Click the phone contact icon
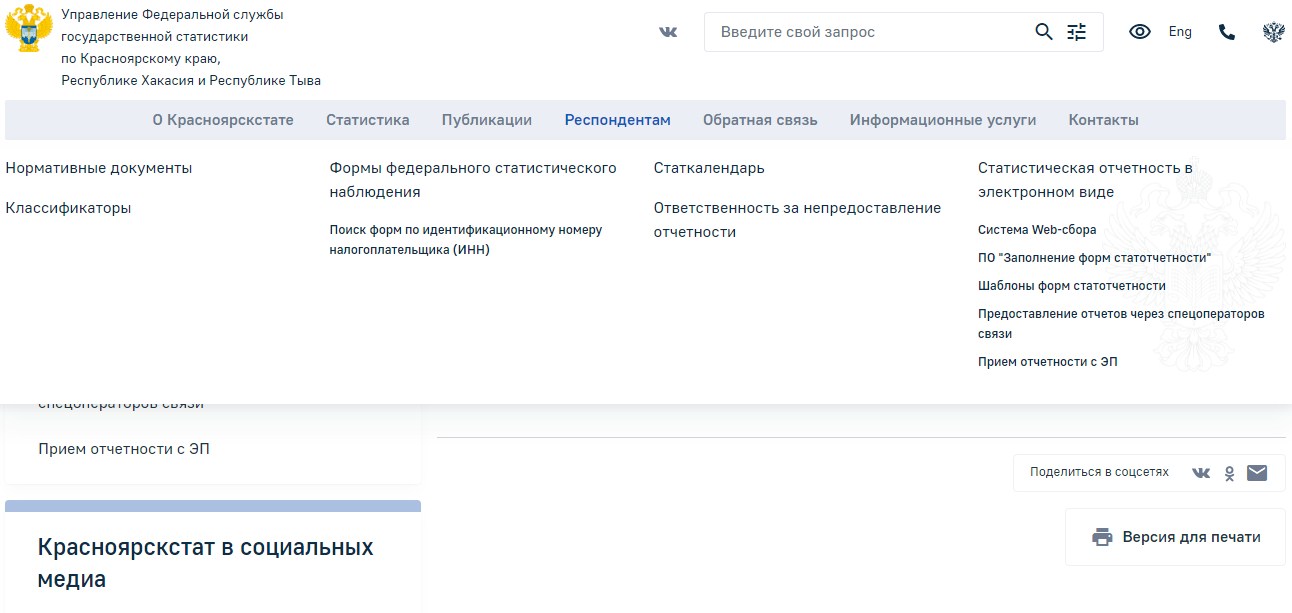This screenshot has height=613, width=1292. (x=1227, y=32)
